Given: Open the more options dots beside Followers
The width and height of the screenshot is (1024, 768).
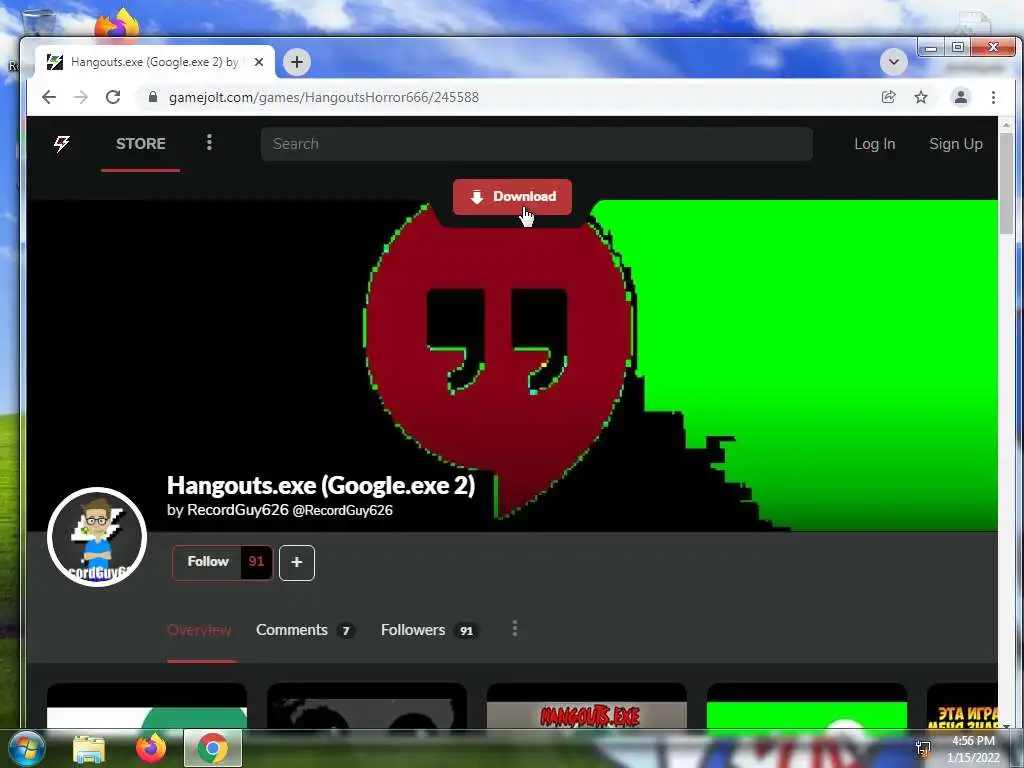Looking at the screenshot, I should (x=515, y=629).
